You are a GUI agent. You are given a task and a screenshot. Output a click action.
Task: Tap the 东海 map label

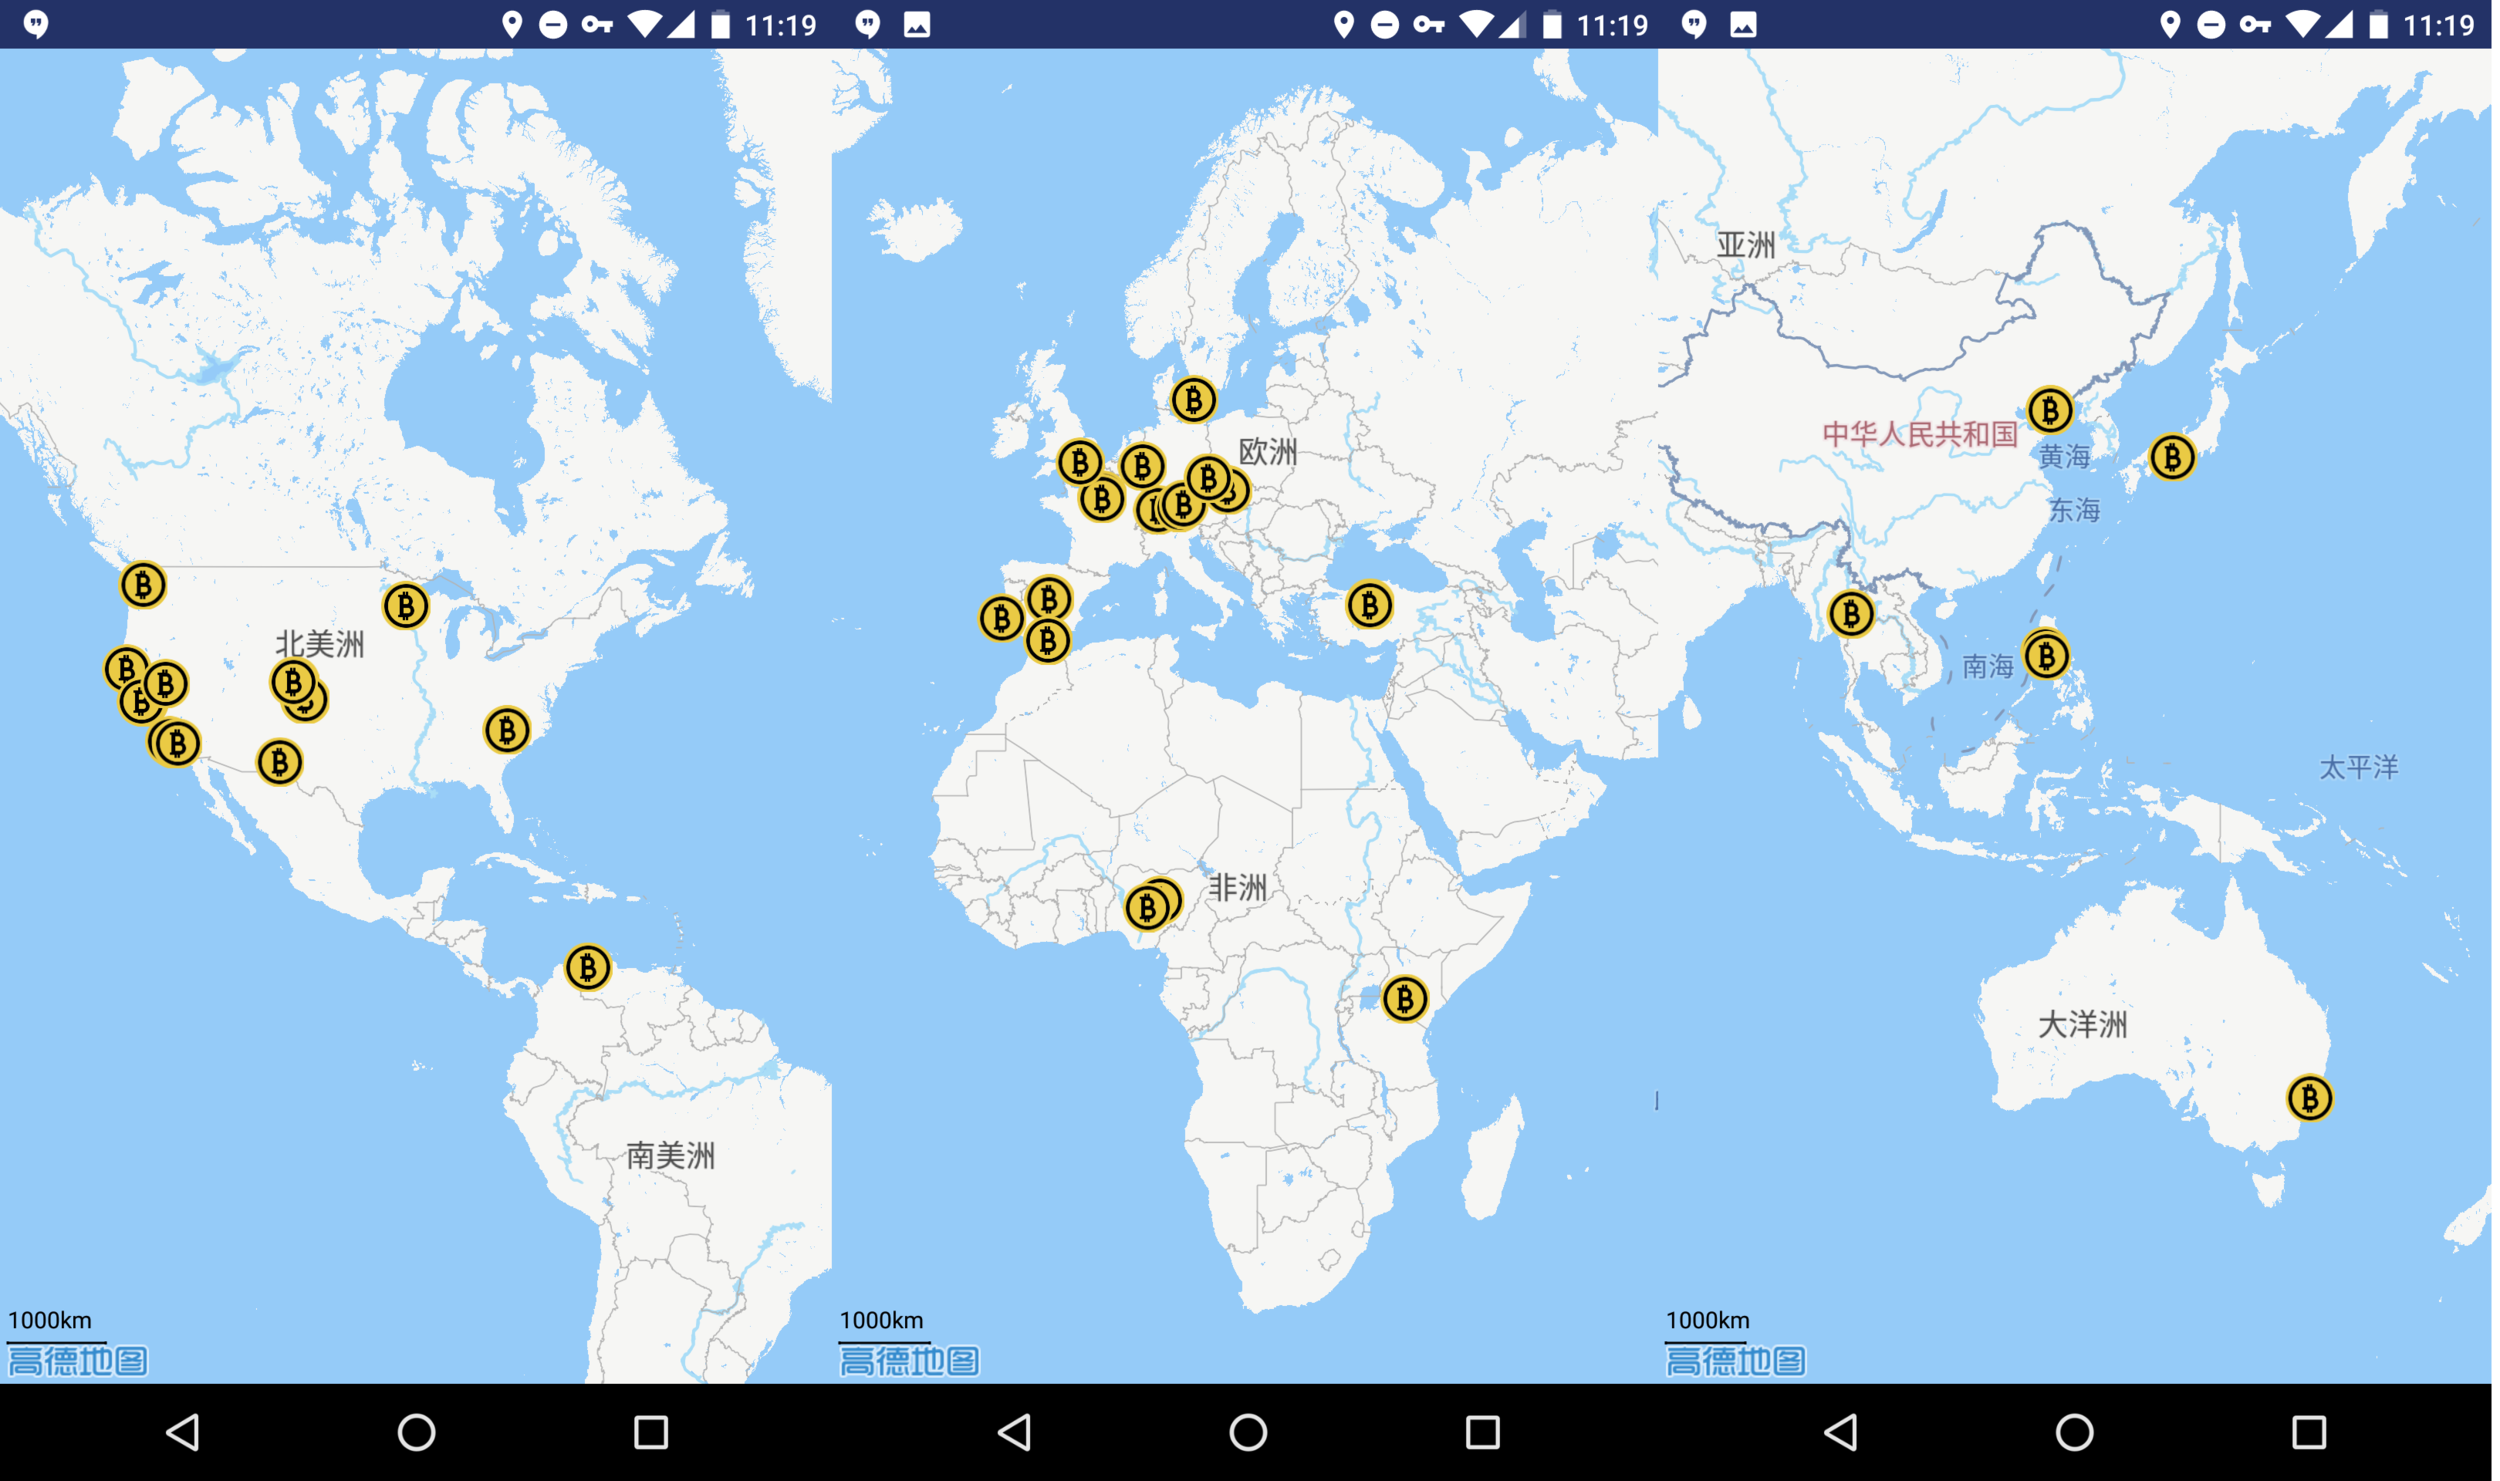tap(2075, 510)
